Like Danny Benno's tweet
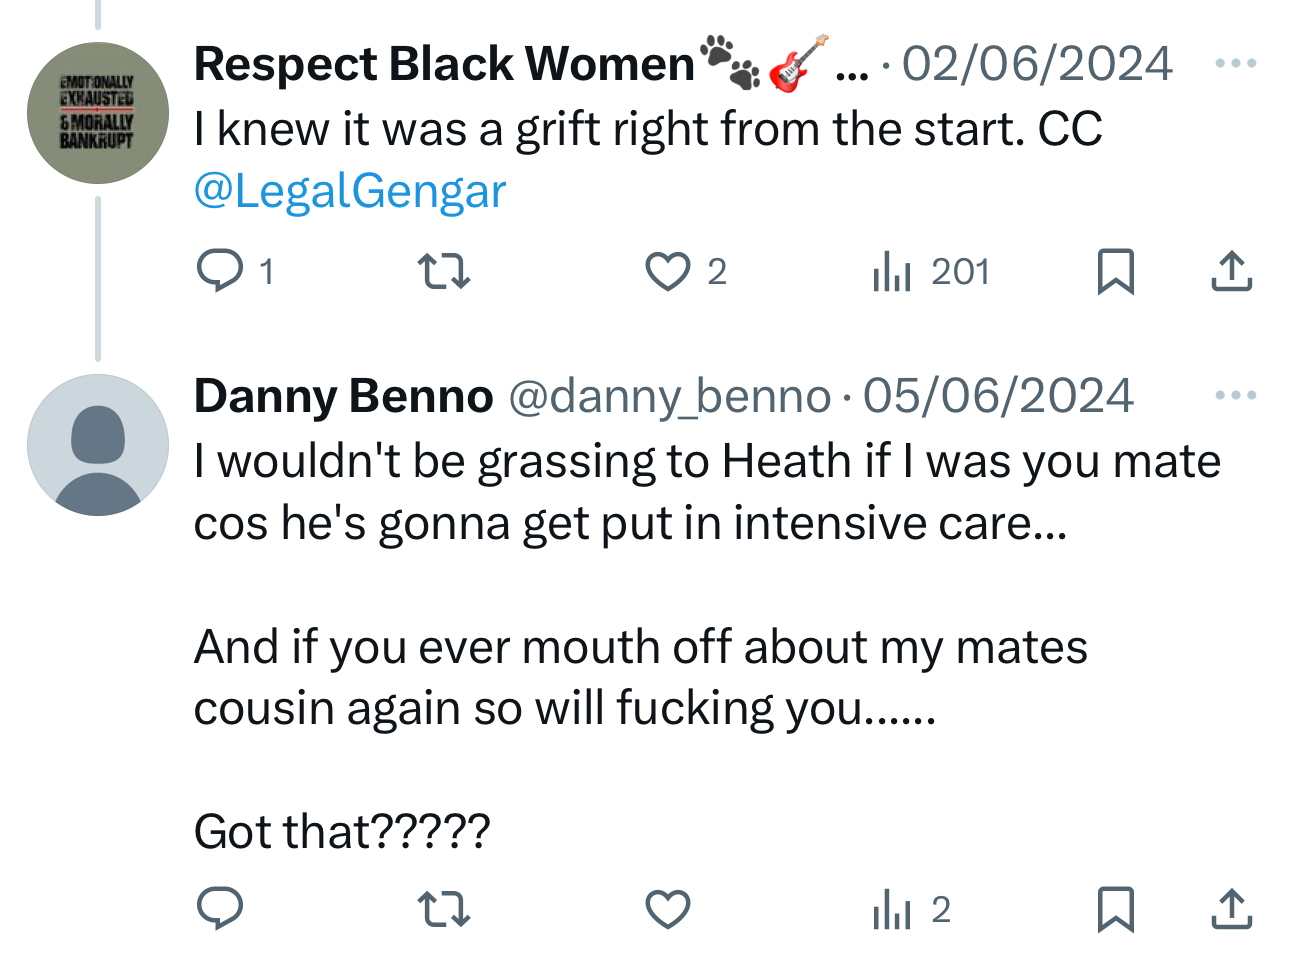Viewport: 1290px width, 963px height. (667, 909)
